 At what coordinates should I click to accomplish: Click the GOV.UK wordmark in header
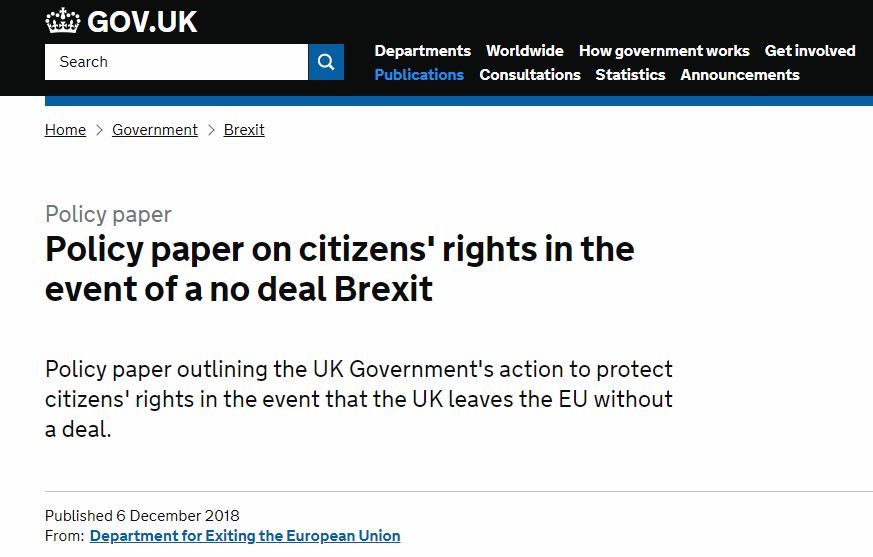tap(142, 22)
